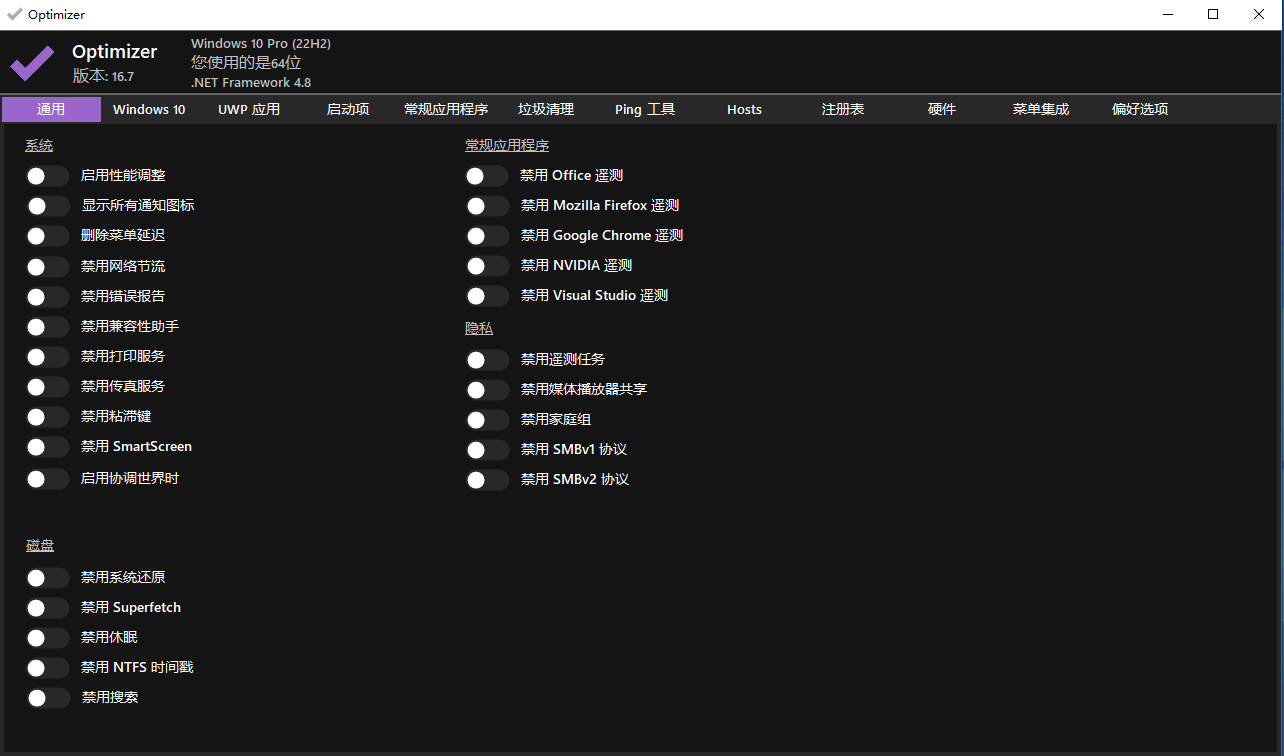This screenshot has width=1284, height=756.
Task: Enable 删除菜单延迟 switch
Action: coord(48,236)
